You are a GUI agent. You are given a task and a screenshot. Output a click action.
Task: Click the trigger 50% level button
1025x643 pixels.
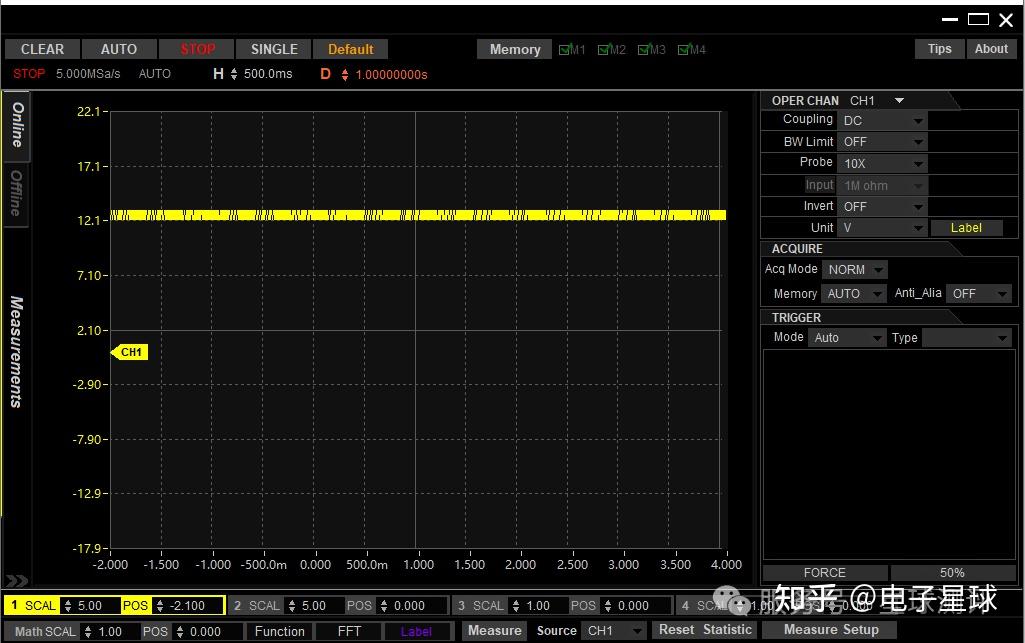[951, 573]
